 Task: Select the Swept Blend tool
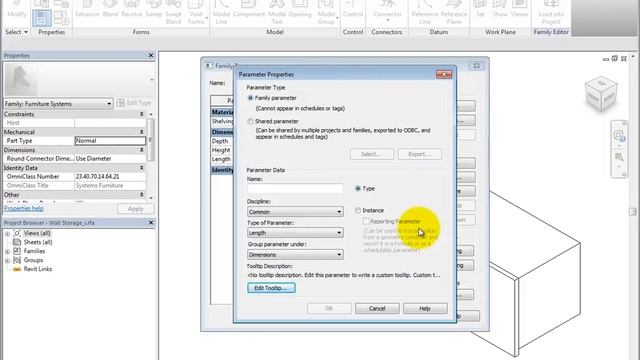173,13
